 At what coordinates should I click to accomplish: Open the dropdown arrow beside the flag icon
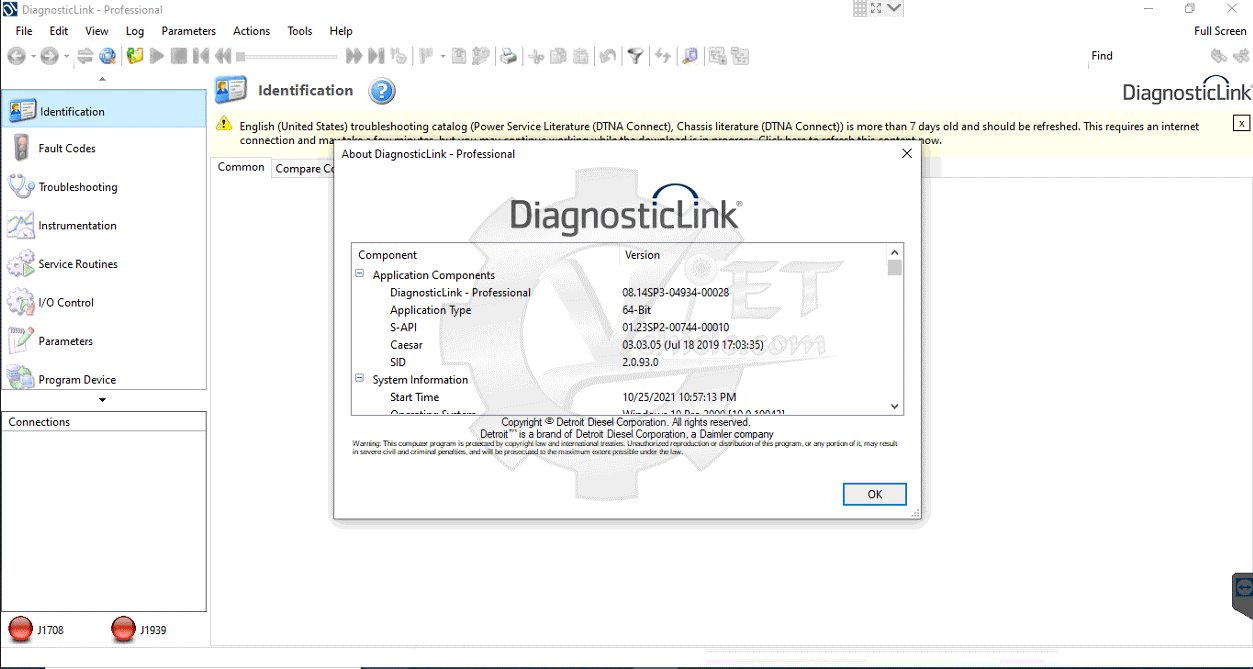[443, 56]
